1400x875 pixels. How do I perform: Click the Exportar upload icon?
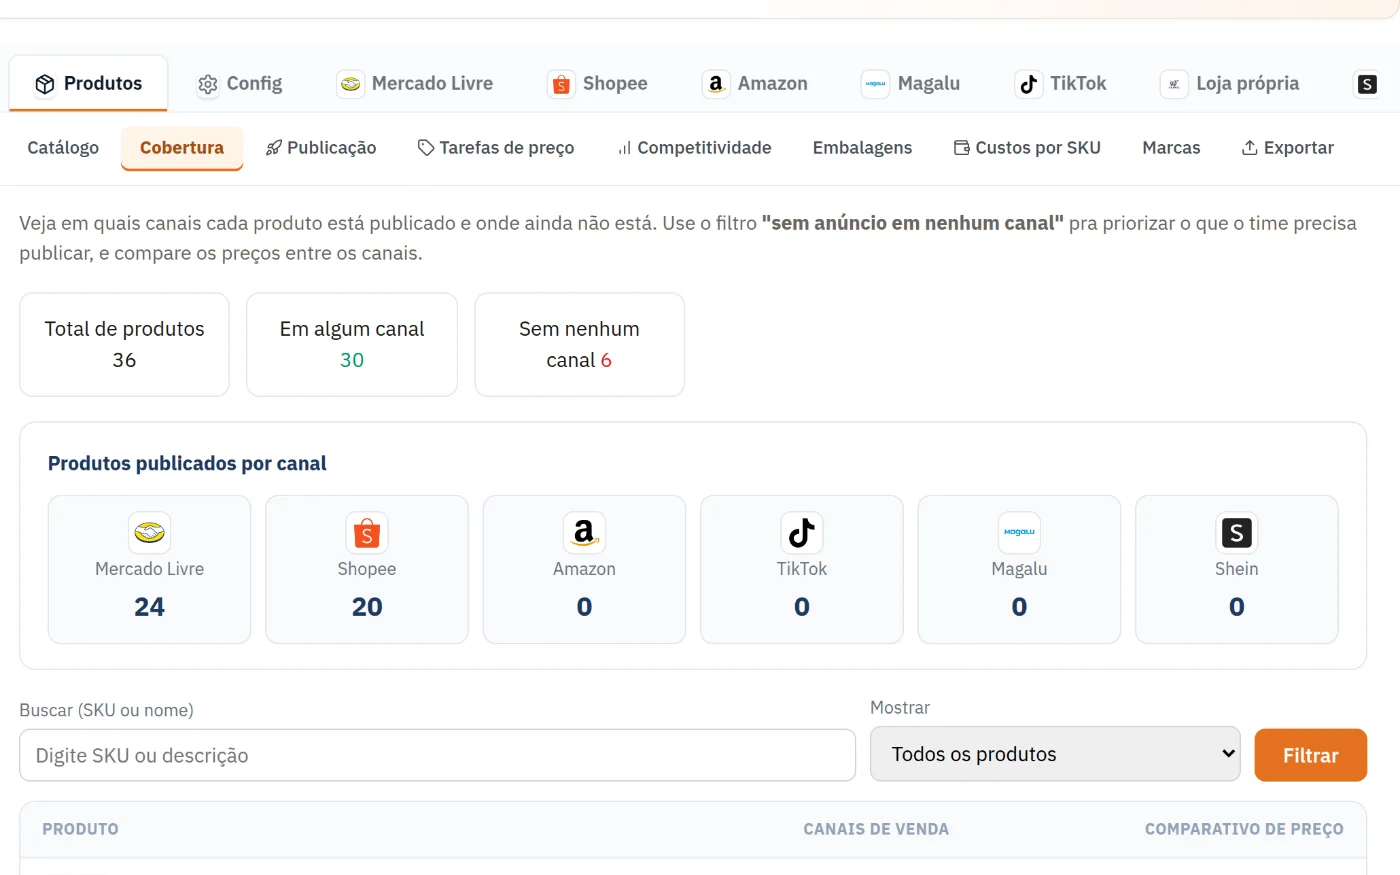1250,148
